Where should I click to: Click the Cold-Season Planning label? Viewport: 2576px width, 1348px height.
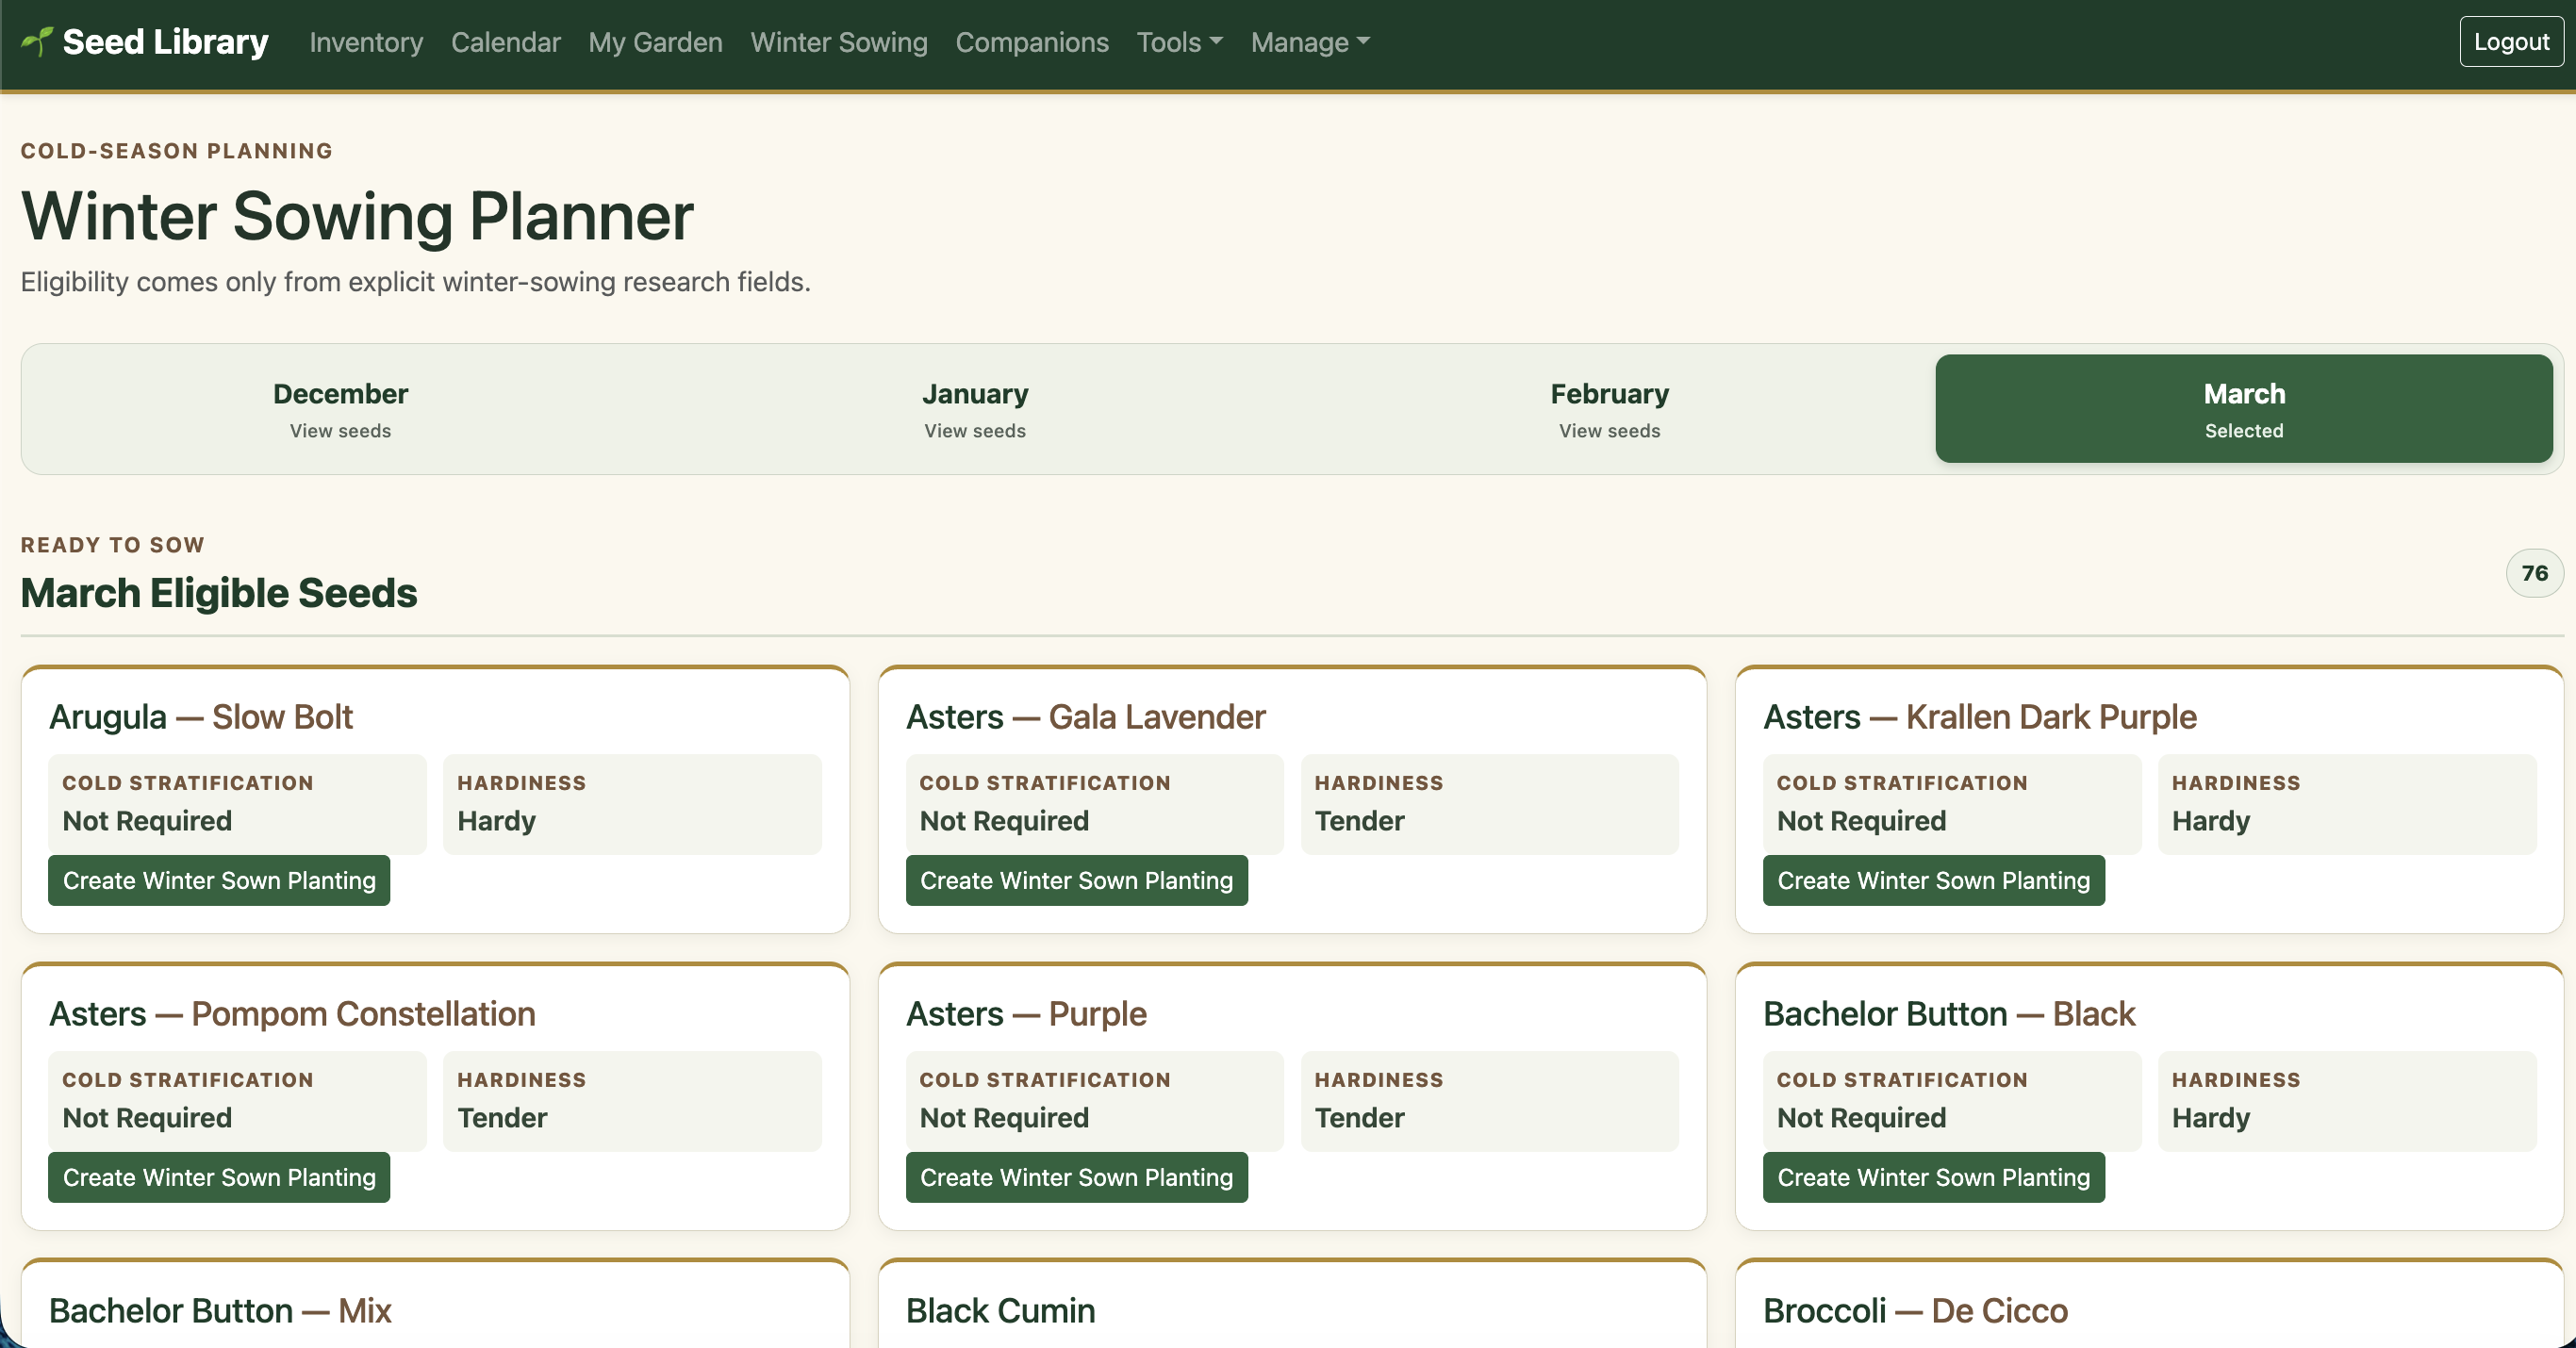[x=177, y=151]
